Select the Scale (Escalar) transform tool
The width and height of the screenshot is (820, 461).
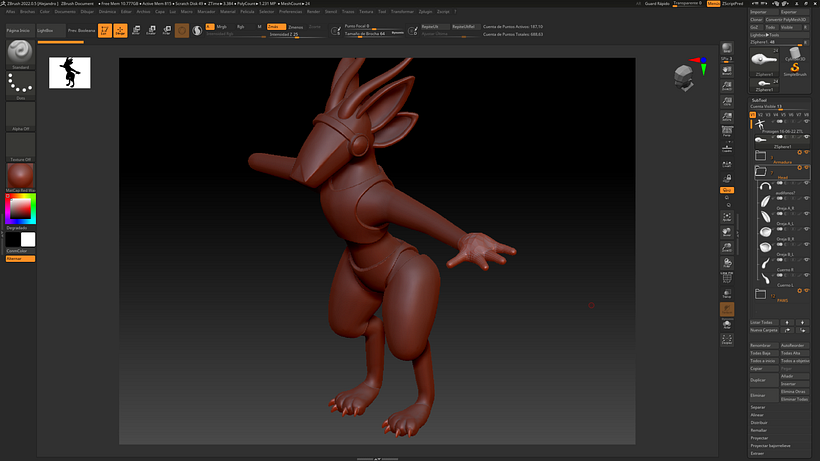(151, 30)
